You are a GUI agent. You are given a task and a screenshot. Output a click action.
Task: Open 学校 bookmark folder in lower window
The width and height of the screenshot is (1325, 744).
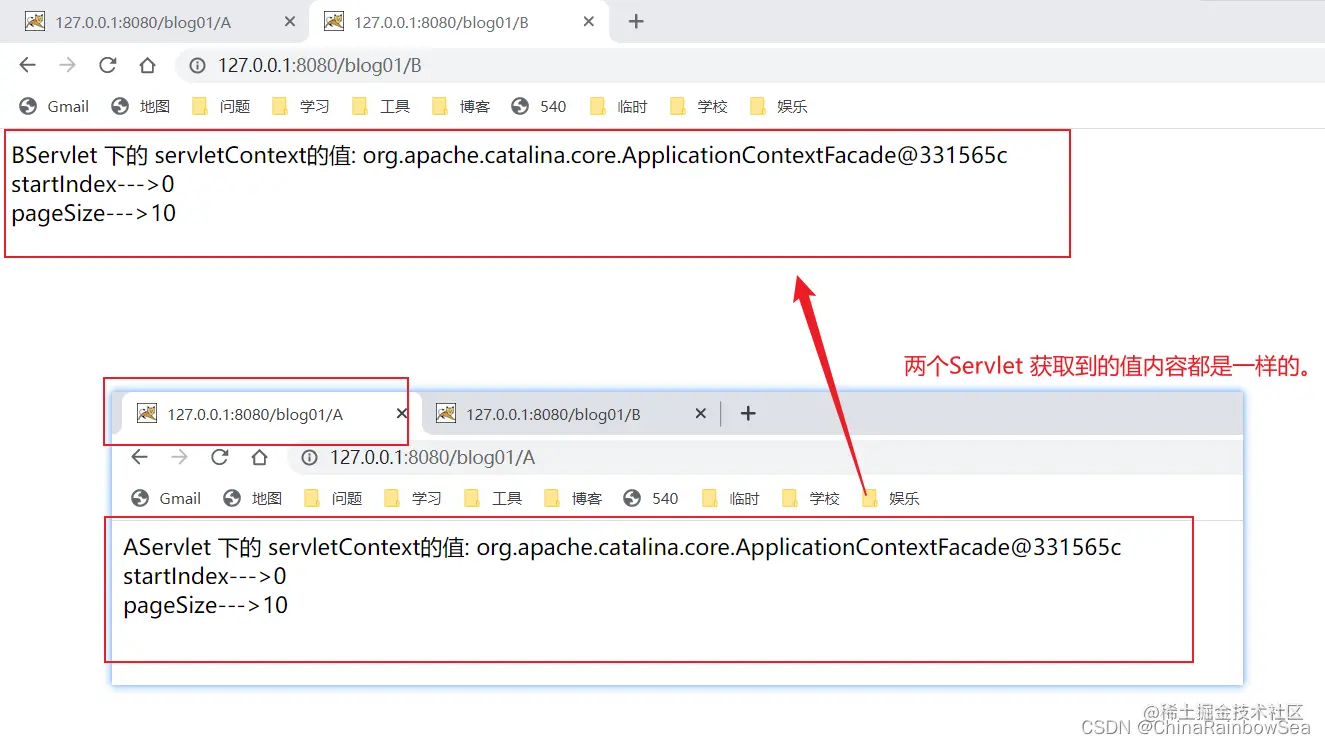click(810, 498)
